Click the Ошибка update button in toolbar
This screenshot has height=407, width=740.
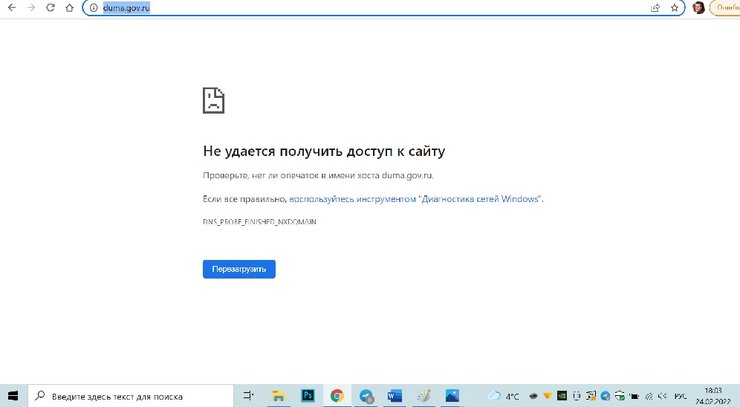pos(725,8)
